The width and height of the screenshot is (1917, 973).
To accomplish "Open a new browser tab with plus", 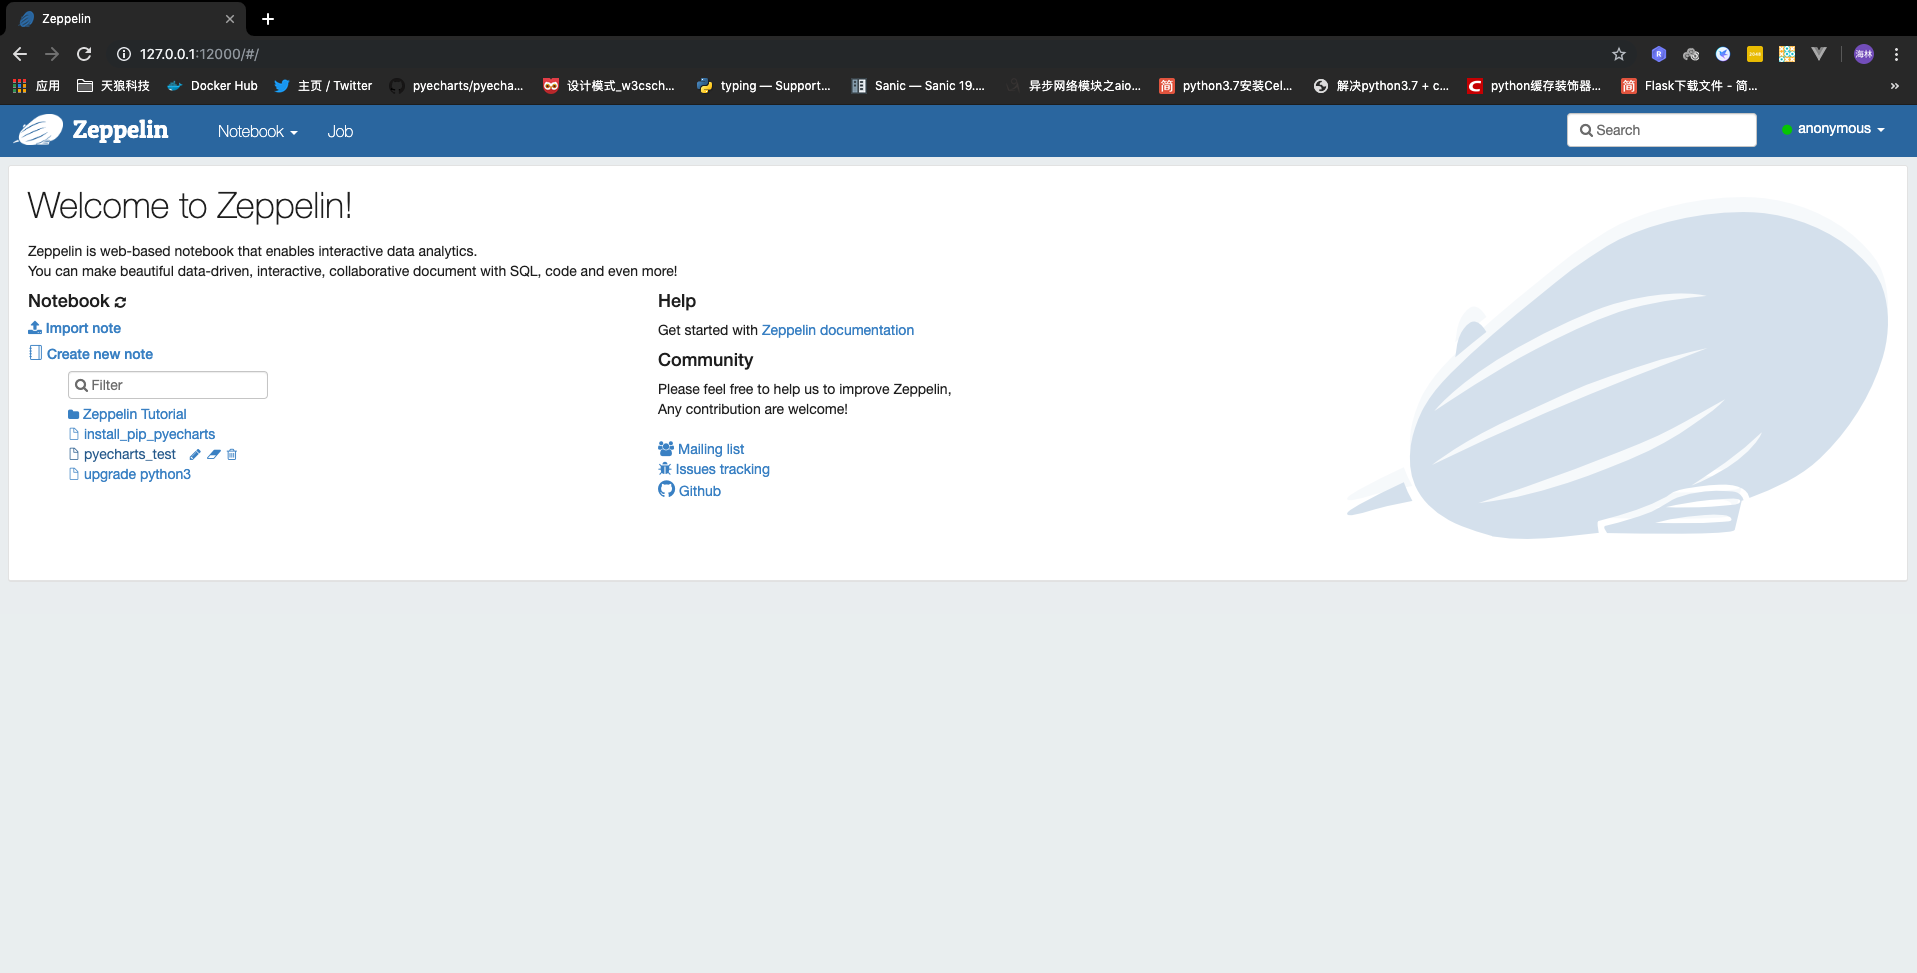I will point(268,19).
